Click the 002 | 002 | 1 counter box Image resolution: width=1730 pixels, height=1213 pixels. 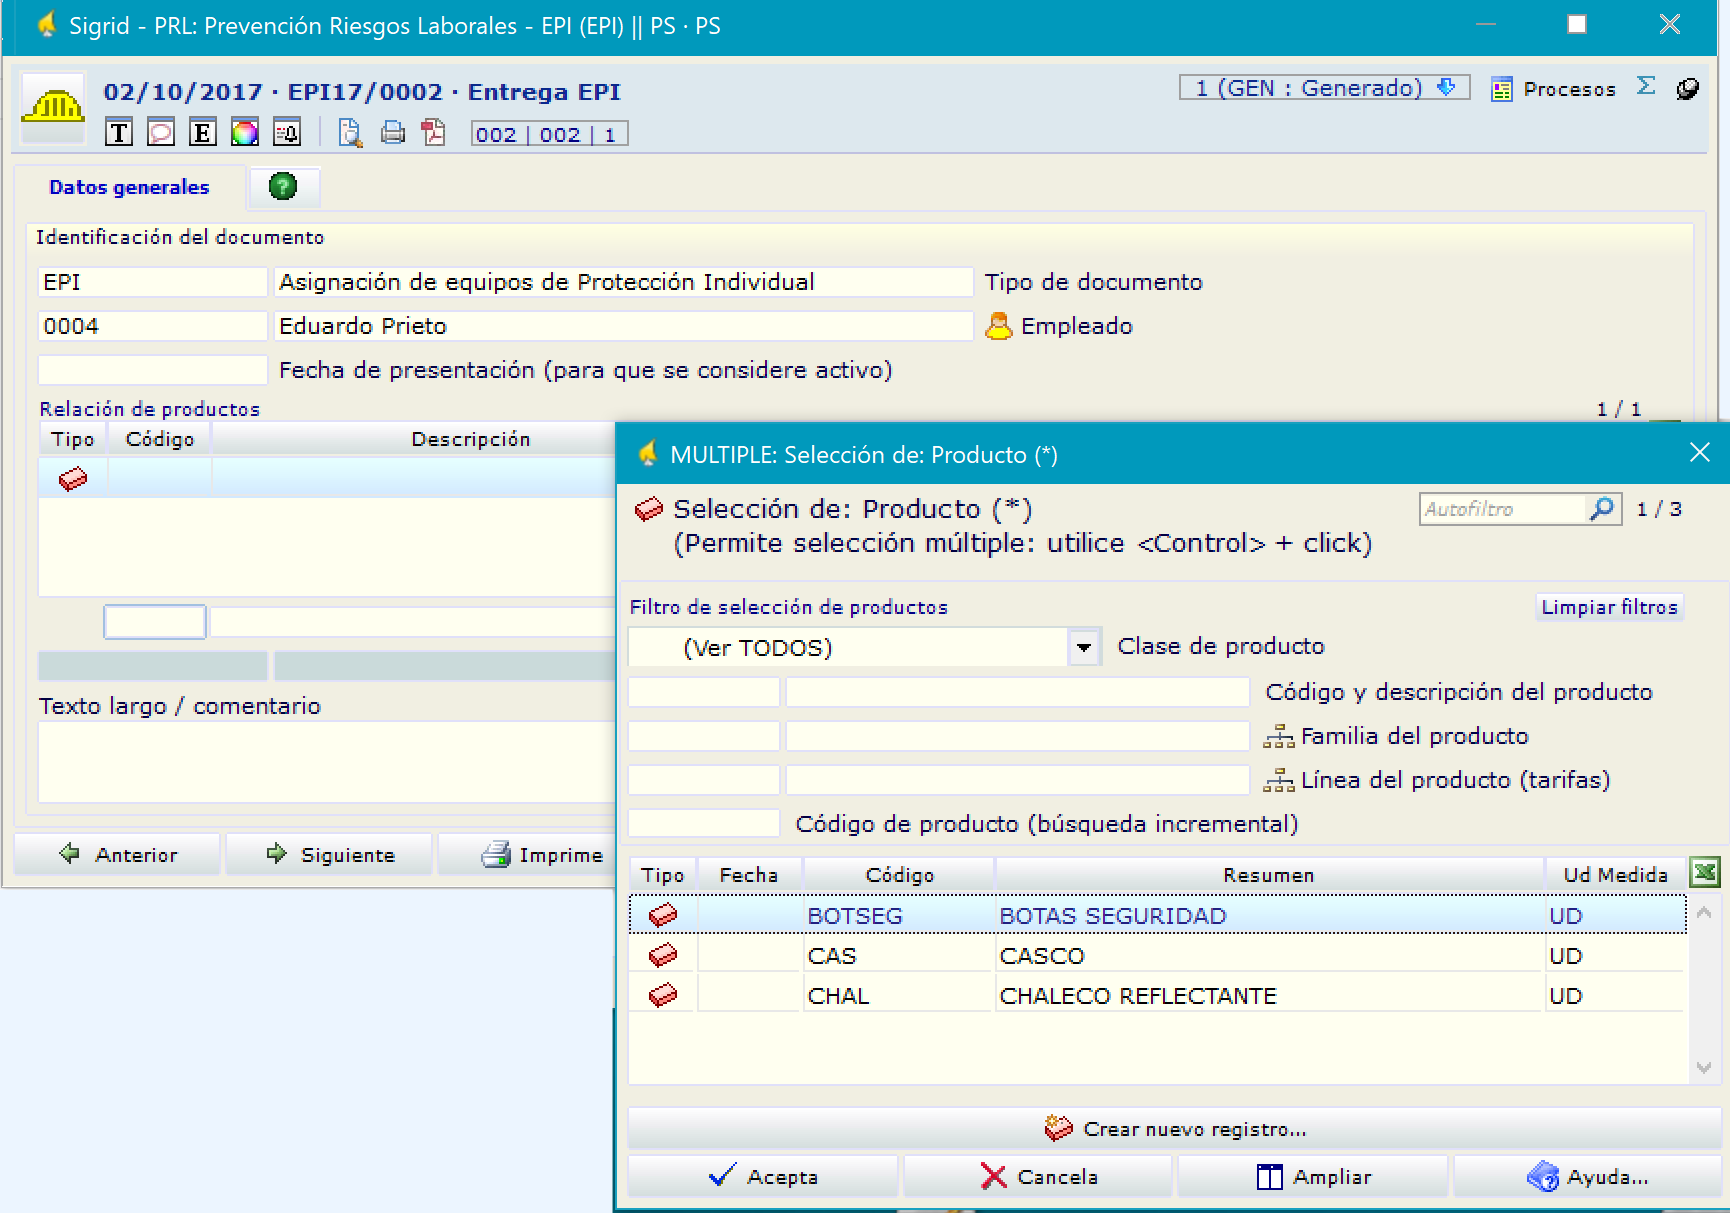click(x=549, y=134)
